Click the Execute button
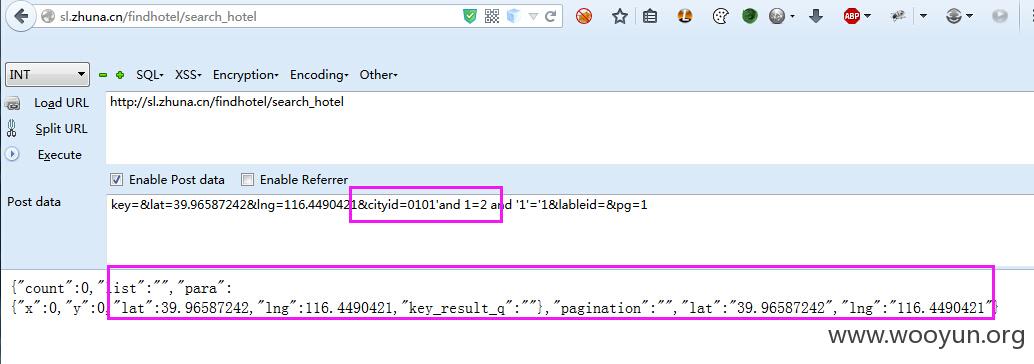The height and width of the screenshot is (364, 1034). 60,155
